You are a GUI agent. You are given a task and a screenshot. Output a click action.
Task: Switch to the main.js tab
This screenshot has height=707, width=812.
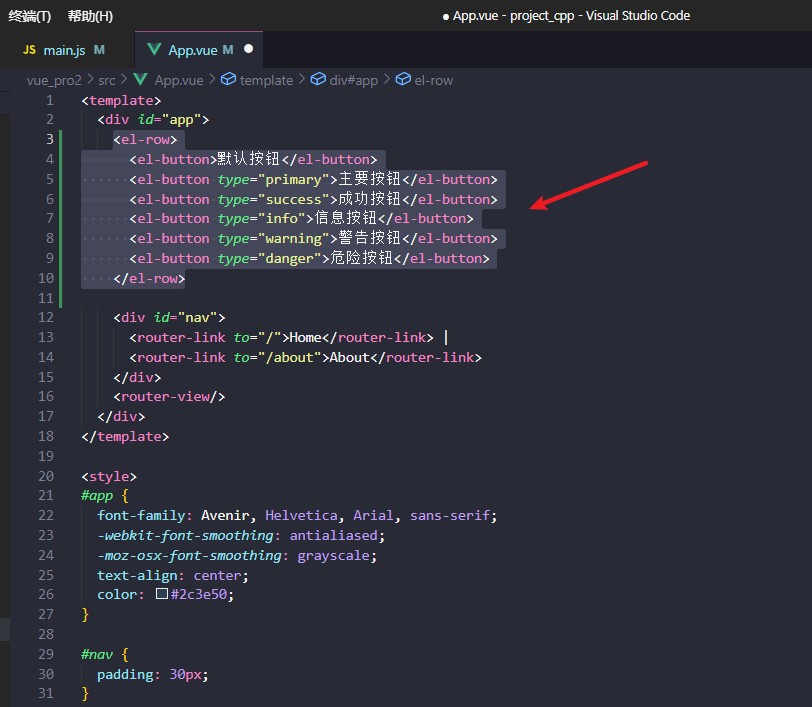pos(64,49)
